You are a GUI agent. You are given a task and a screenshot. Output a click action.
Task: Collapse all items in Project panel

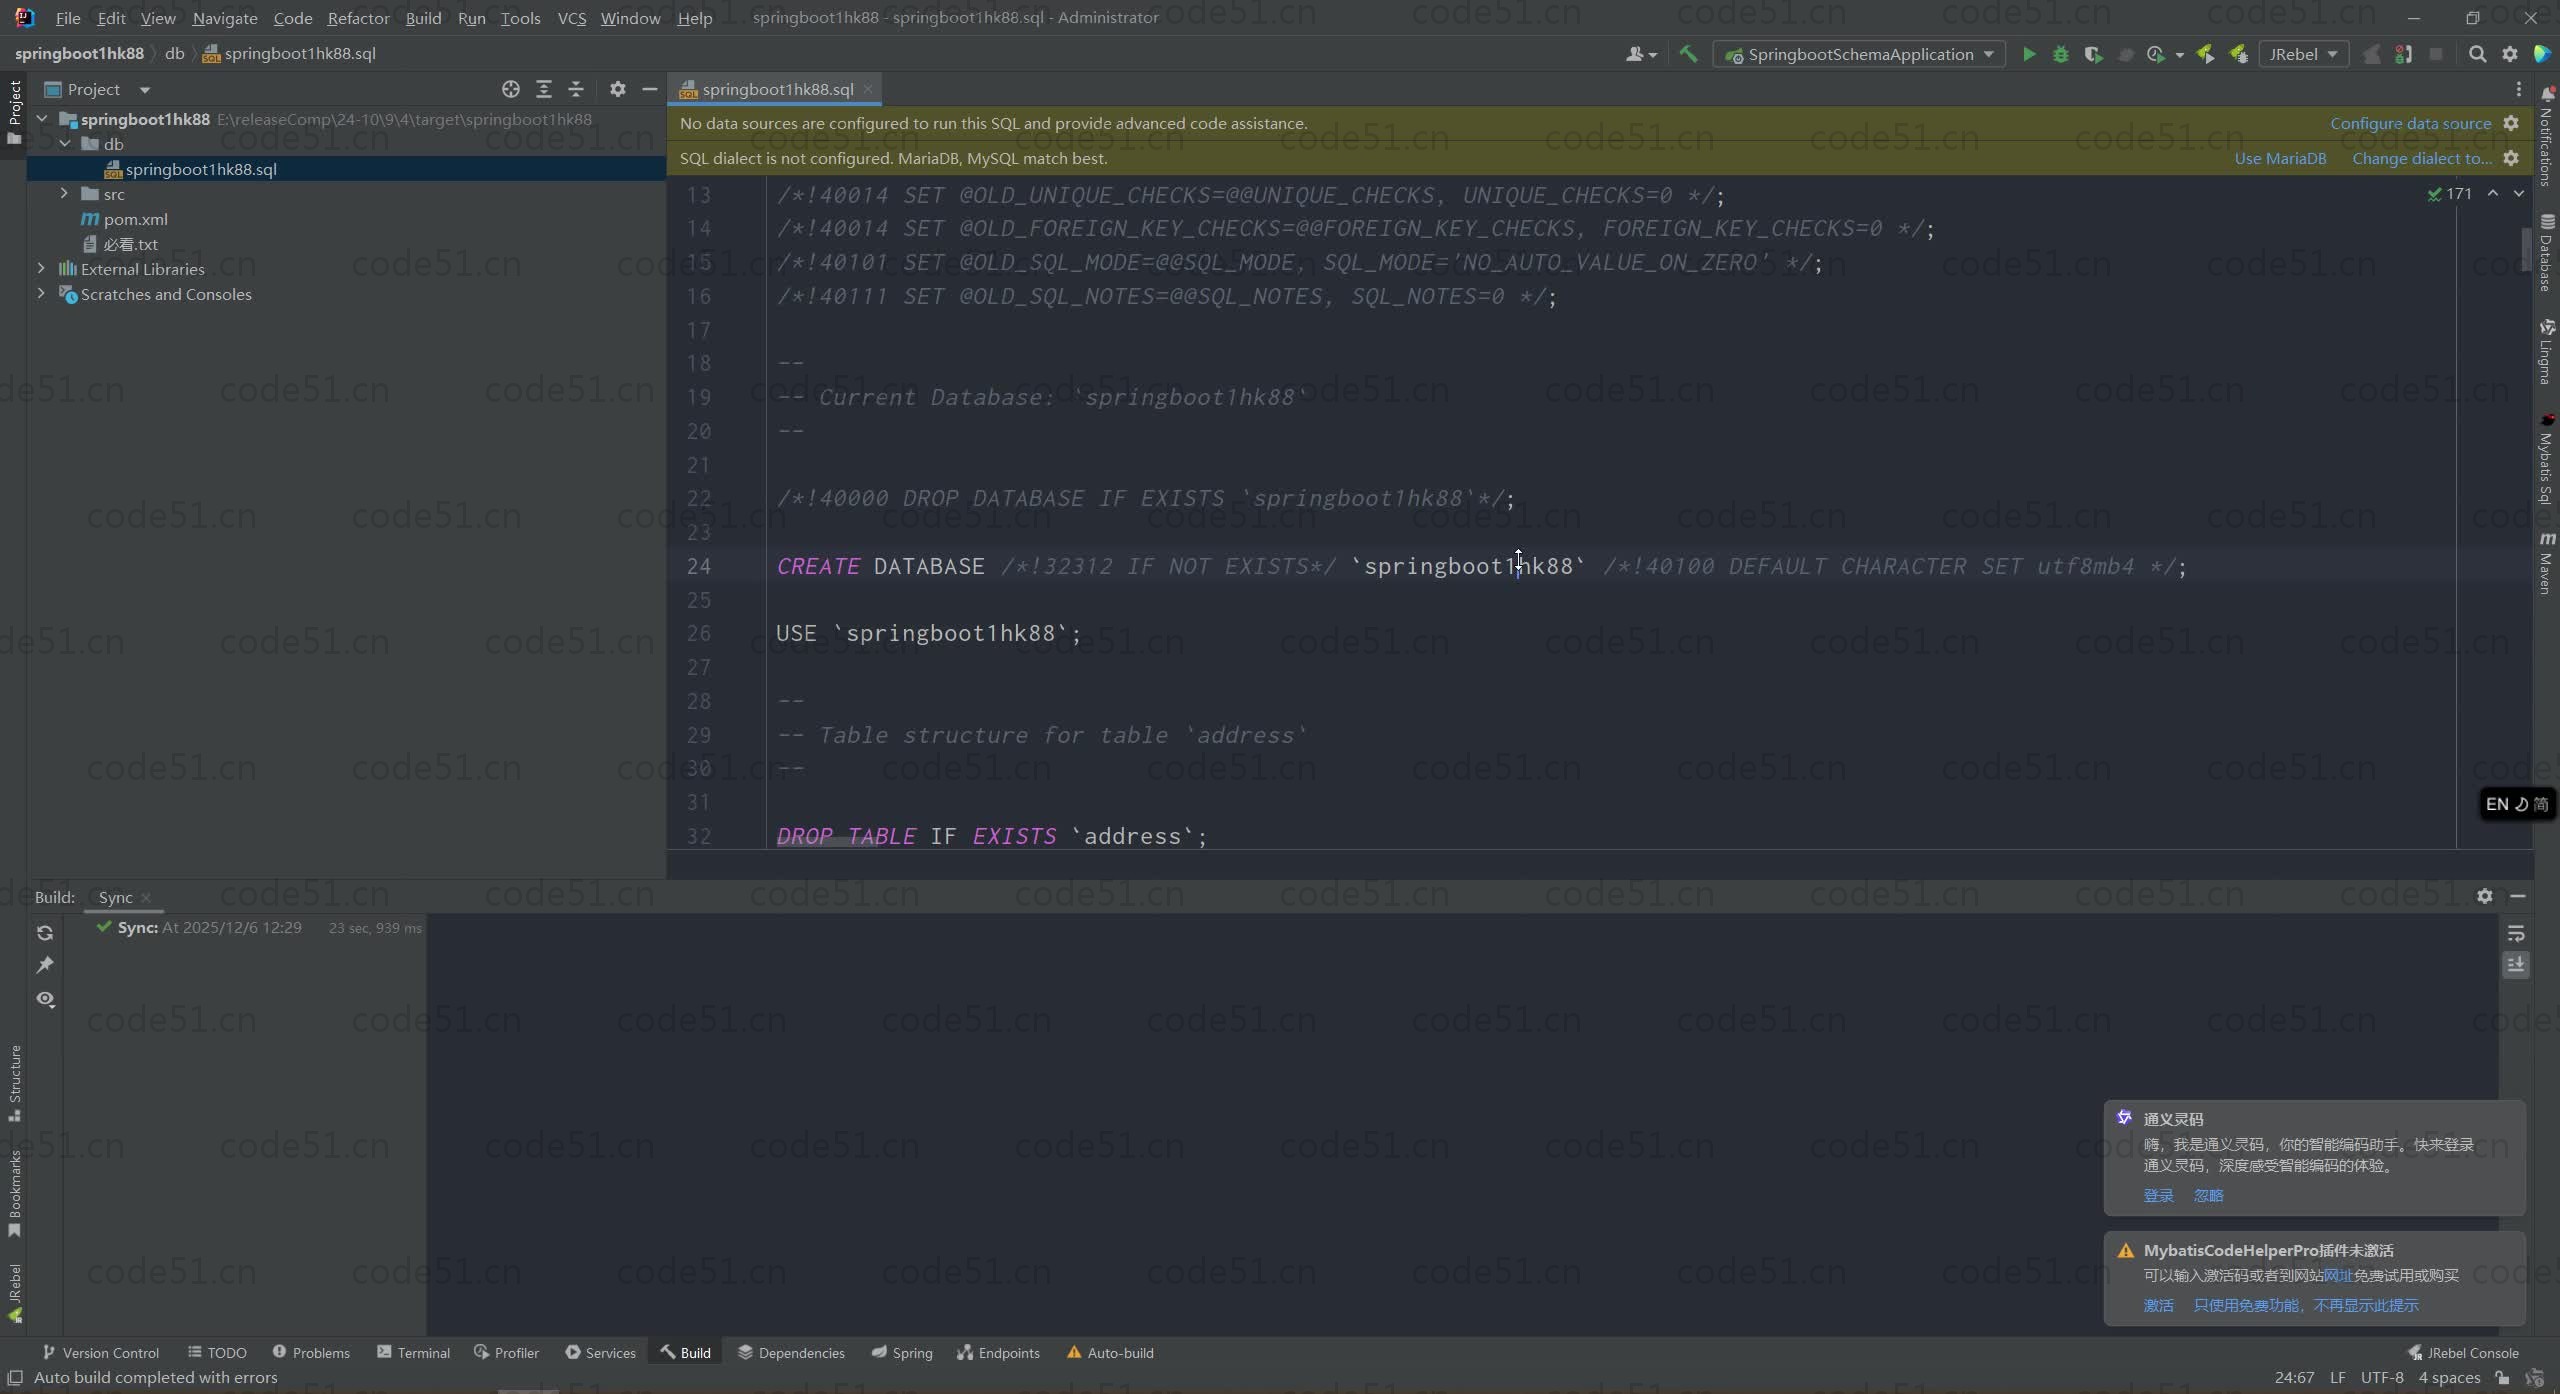(576, 89)
